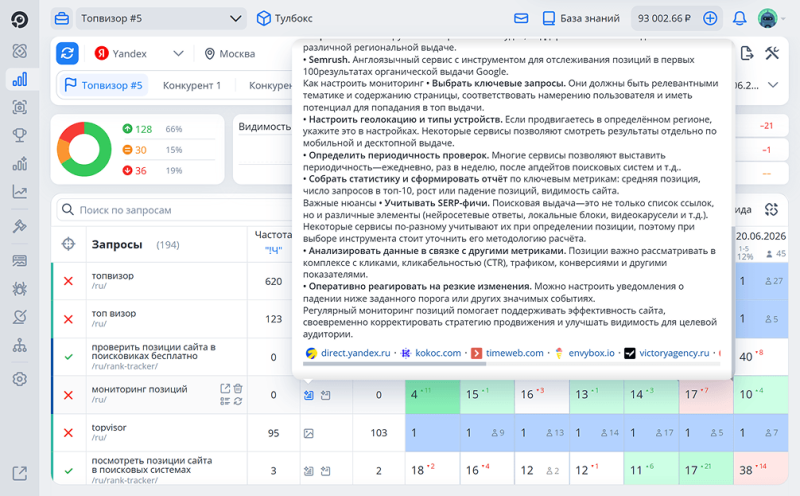Click the !Ч frequency type link
Image resolution: width=800 pixels, height=496 pixels.
(273, 250)
